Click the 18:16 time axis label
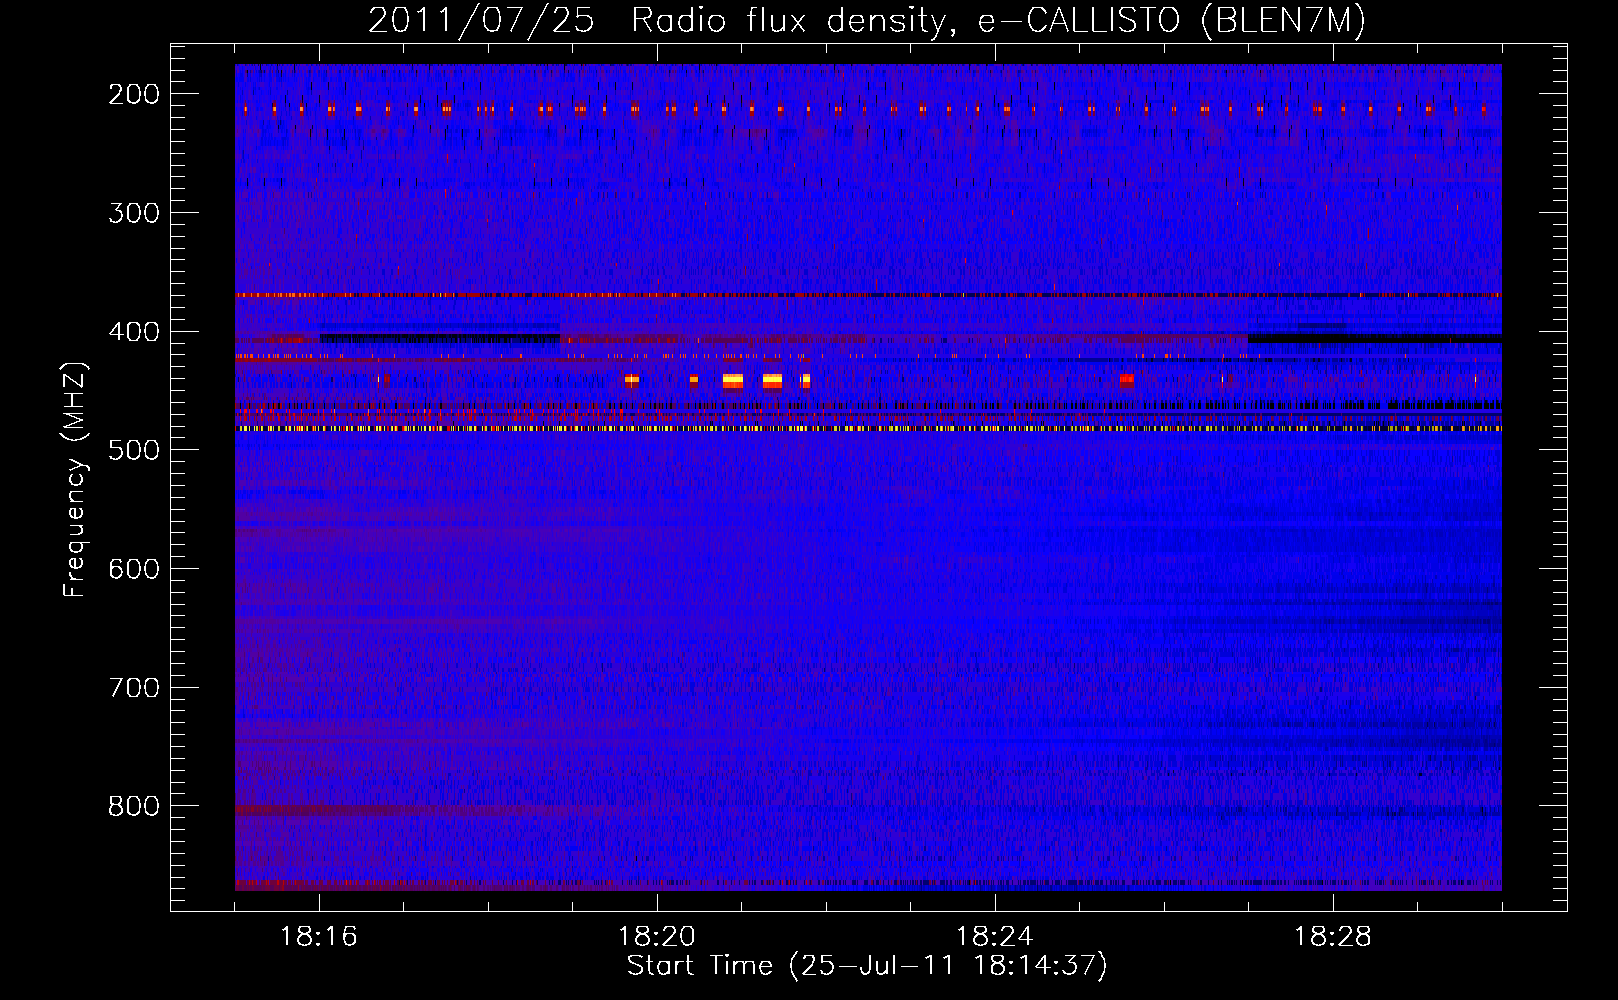Viewport: 1618px width, 1000px height. [x=319, y=937]
